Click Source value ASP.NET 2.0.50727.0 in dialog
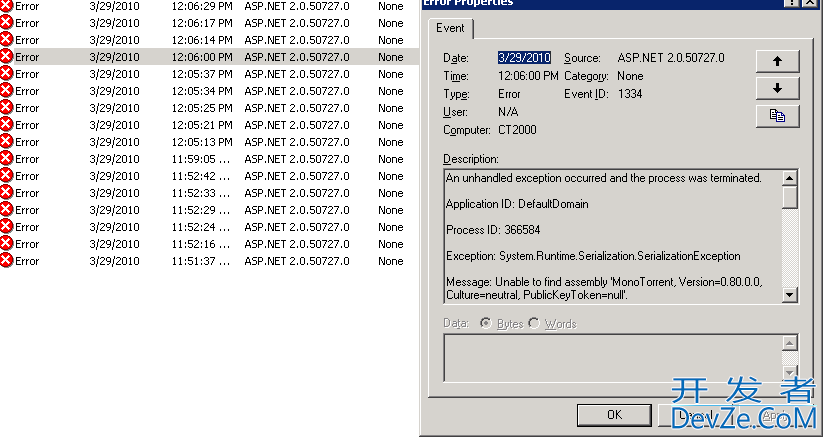Image resolution: width=827 pixels, height=440 pixels. point(671,58)
